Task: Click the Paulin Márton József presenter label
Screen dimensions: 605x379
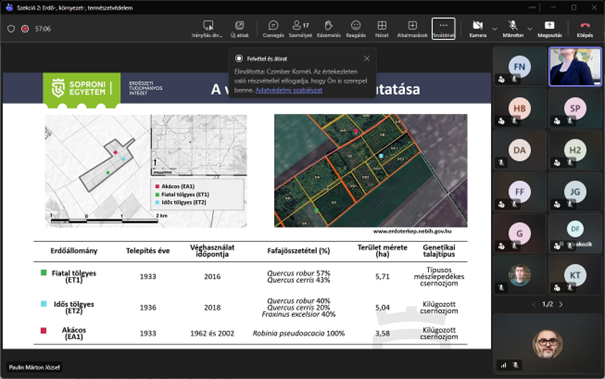Action: (34, 367)
